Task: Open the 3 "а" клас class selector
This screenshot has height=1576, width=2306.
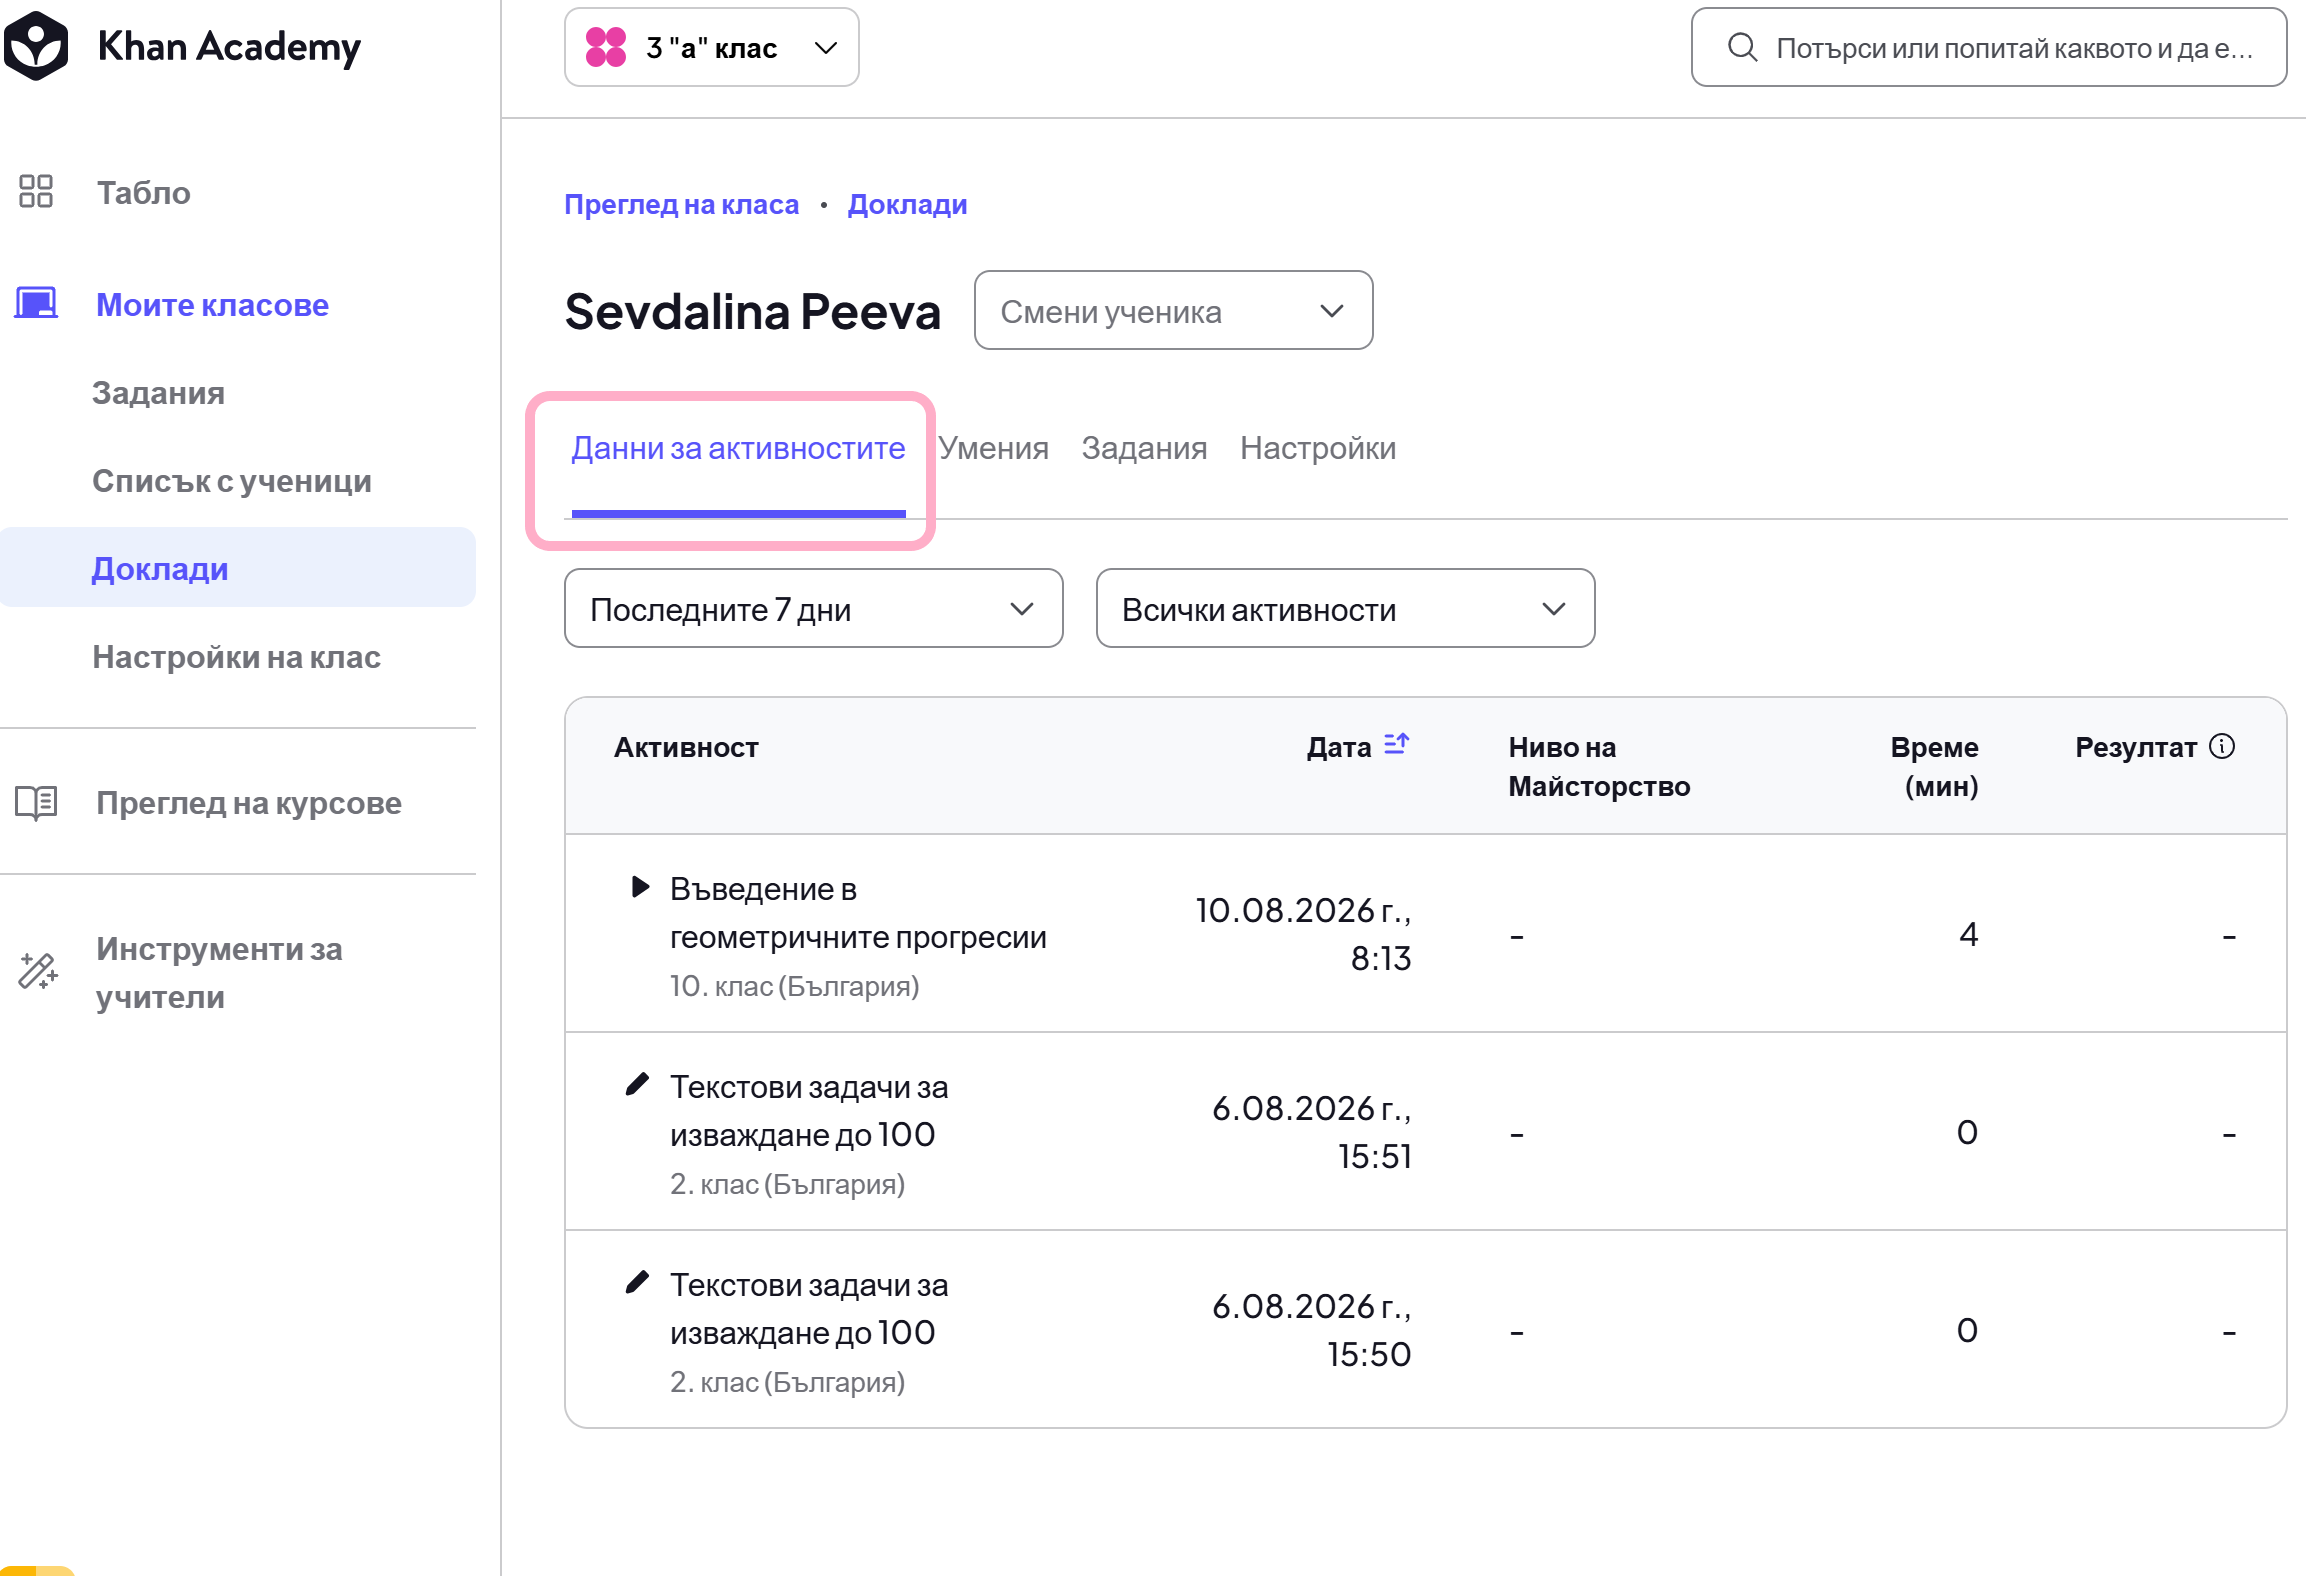Action: 712,47
